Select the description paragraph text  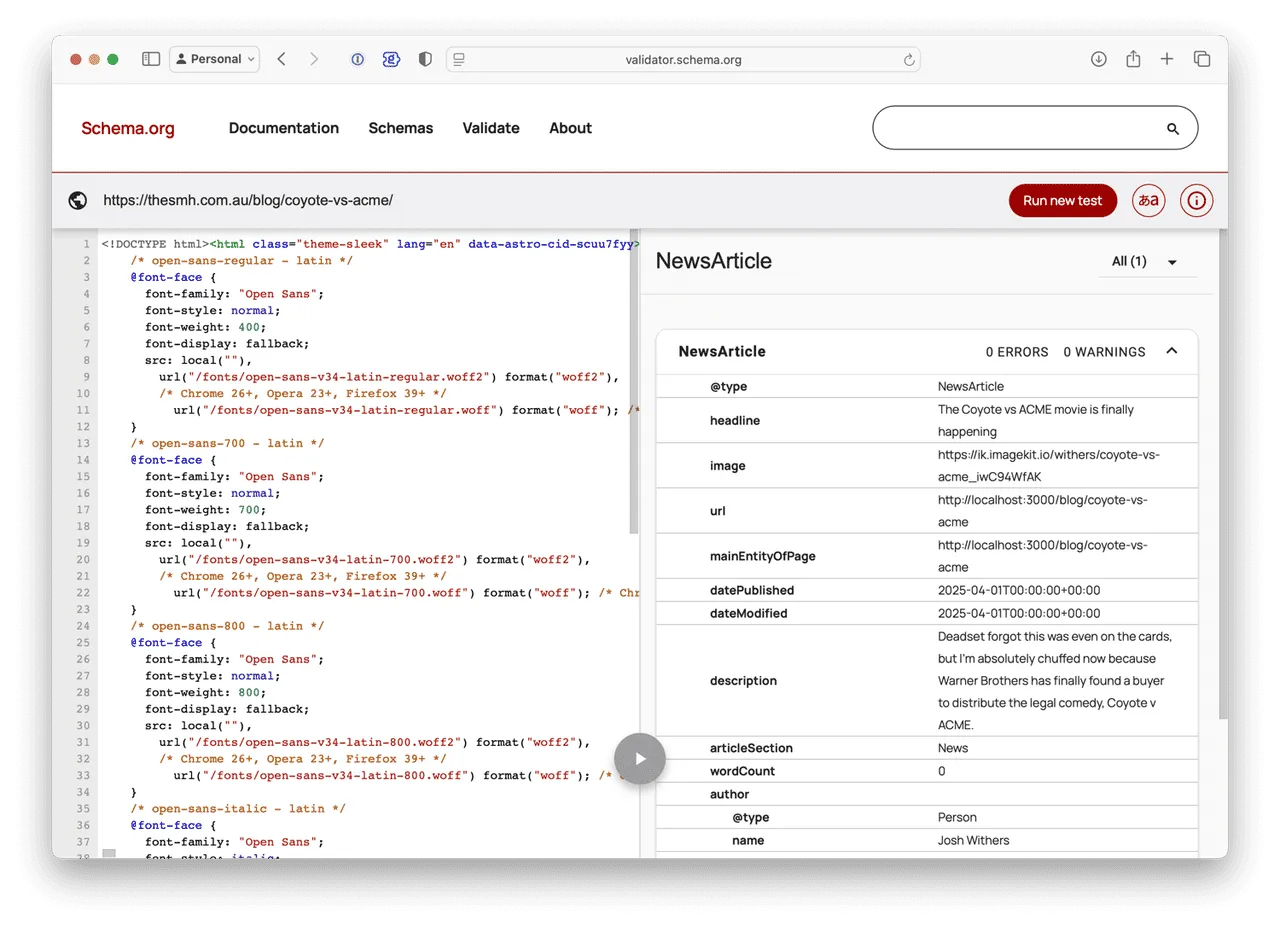(x=1055, y=680)
